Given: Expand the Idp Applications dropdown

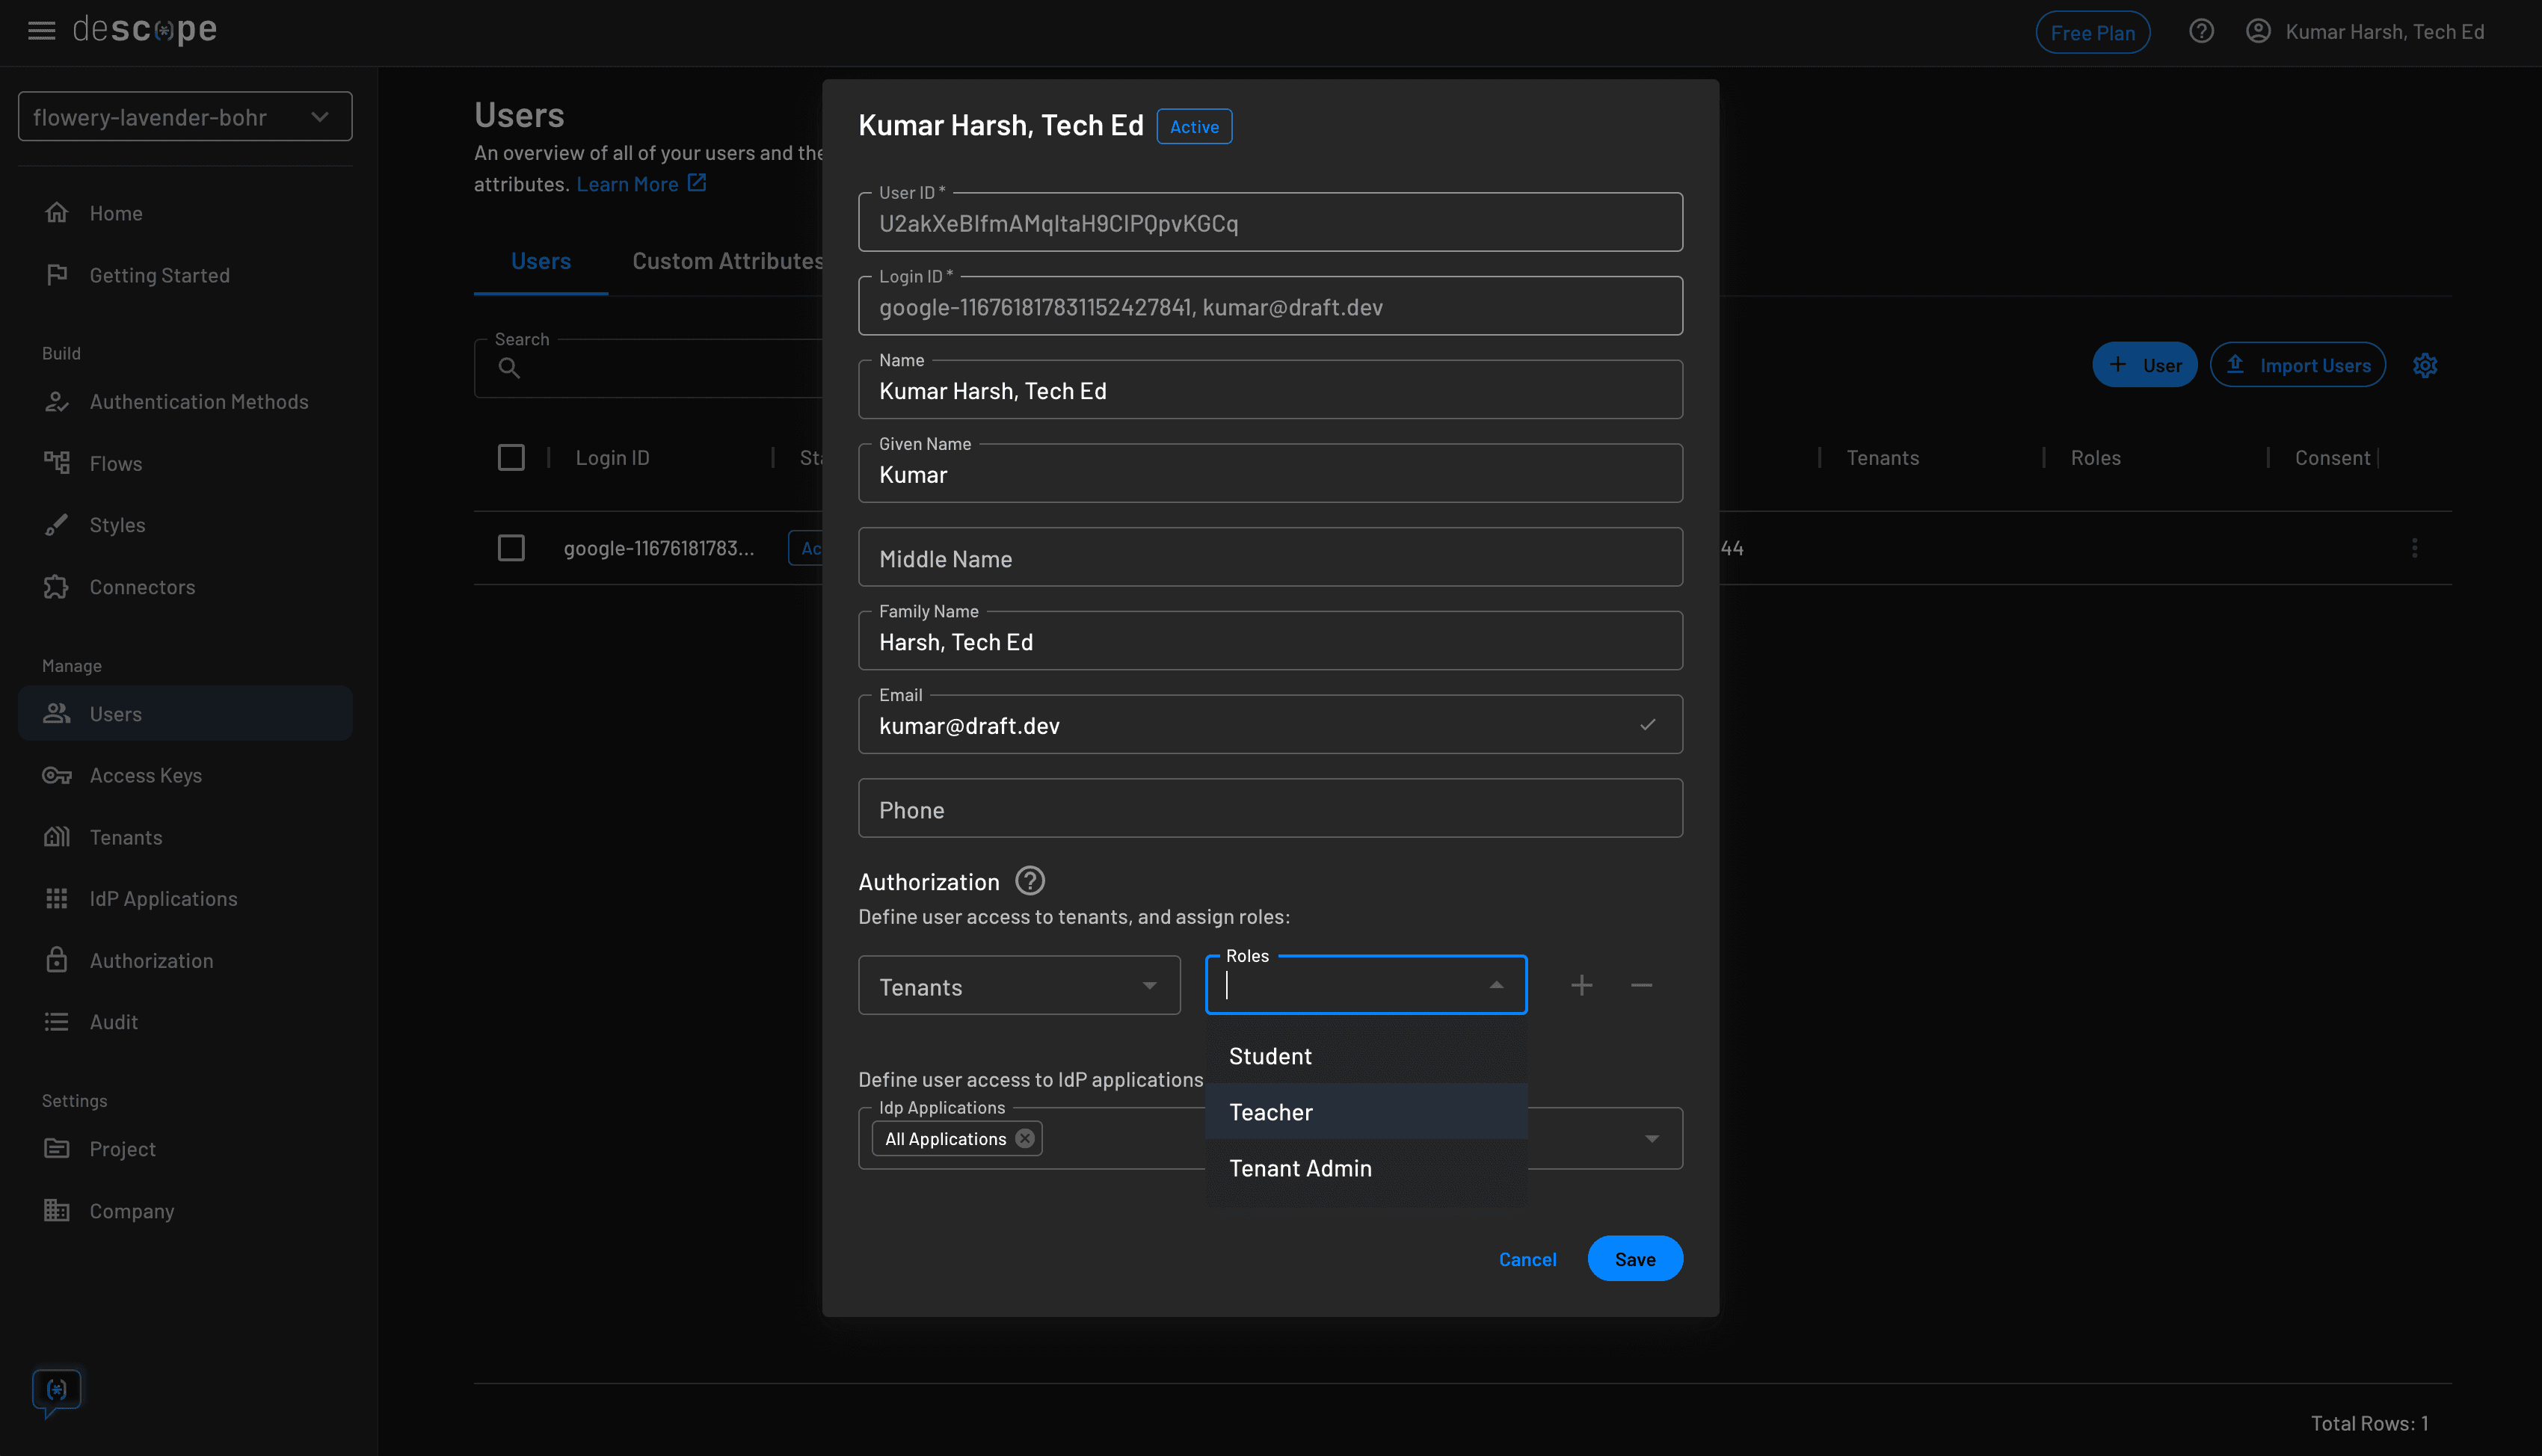Looking at the screenshot, I should tap(1651, 1138).
